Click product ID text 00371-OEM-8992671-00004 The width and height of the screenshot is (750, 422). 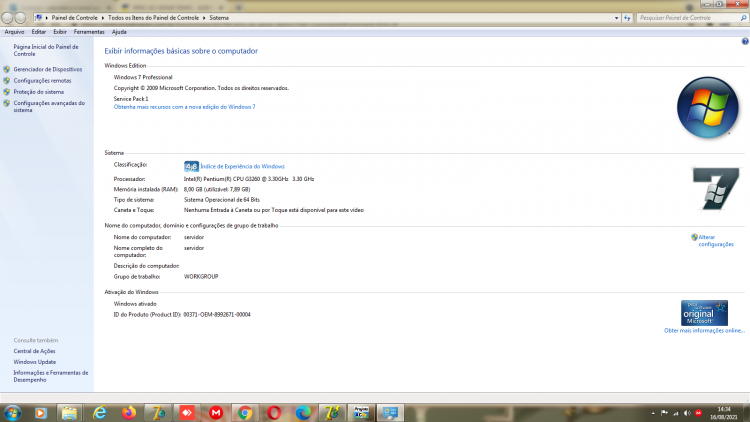coord(217,315)
